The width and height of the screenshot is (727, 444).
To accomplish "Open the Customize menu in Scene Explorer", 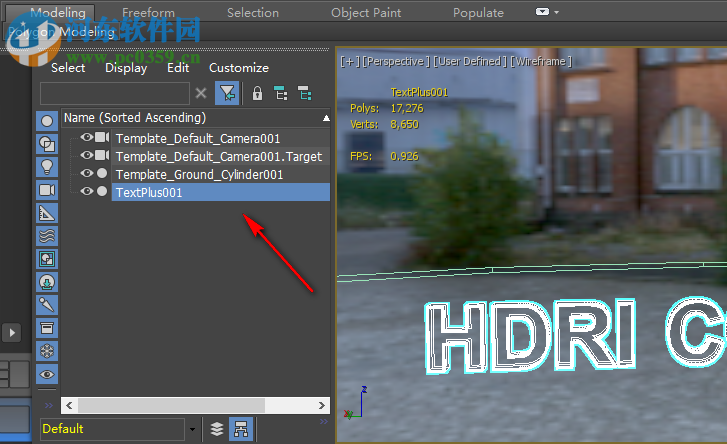I will (239, 68).
